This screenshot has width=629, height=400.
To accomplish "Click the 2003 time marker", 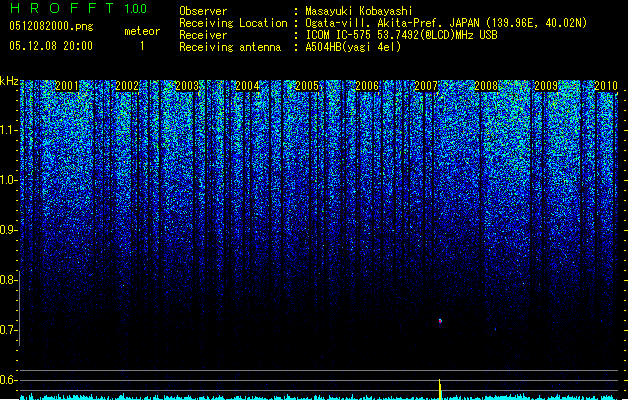I will tap(187, 86).
